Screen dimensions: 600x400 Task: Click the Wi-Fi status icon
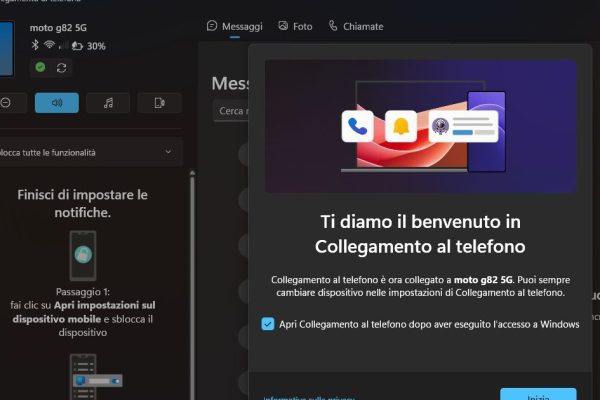pos(49,45)
